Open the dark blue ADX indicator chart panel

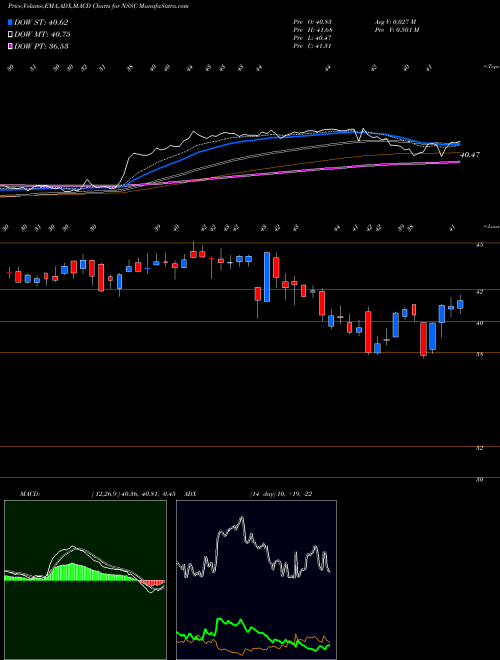(x=256, y=580)
